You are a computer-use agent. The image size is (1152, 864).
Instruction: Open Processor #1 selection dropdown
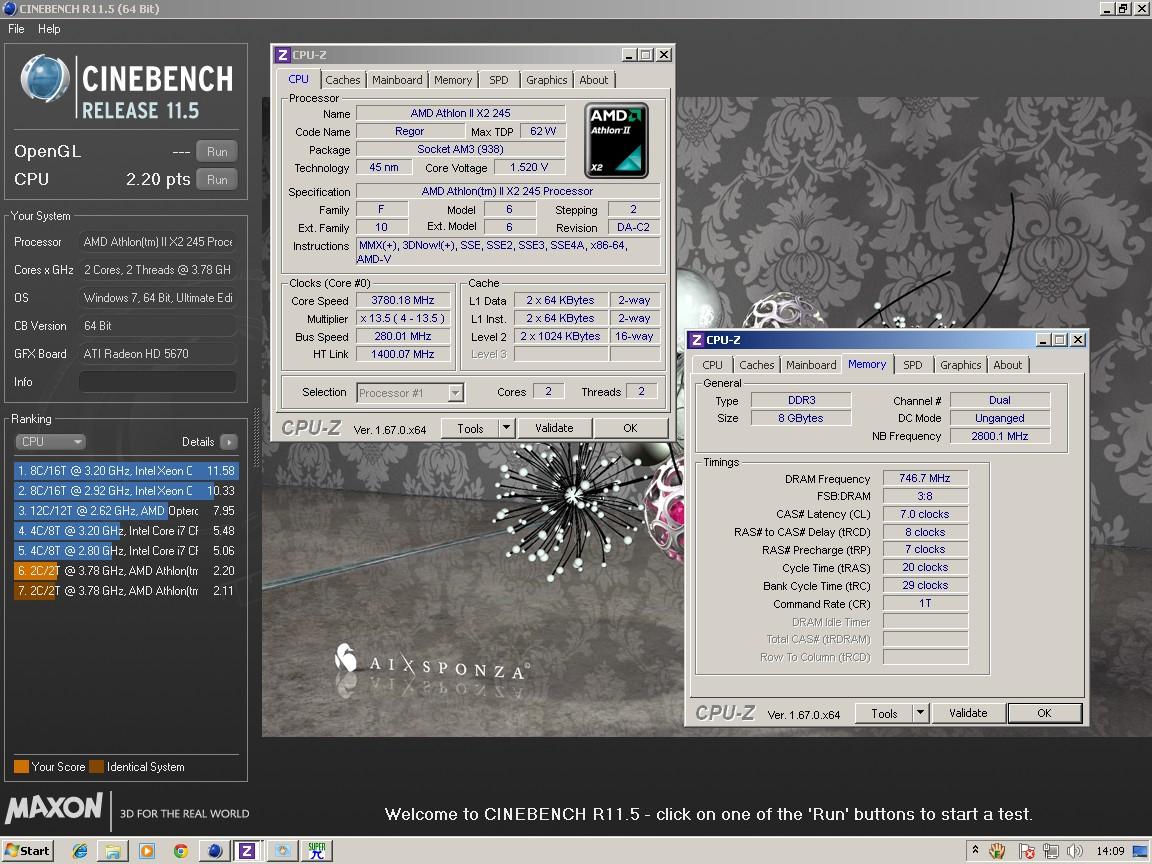410,392
